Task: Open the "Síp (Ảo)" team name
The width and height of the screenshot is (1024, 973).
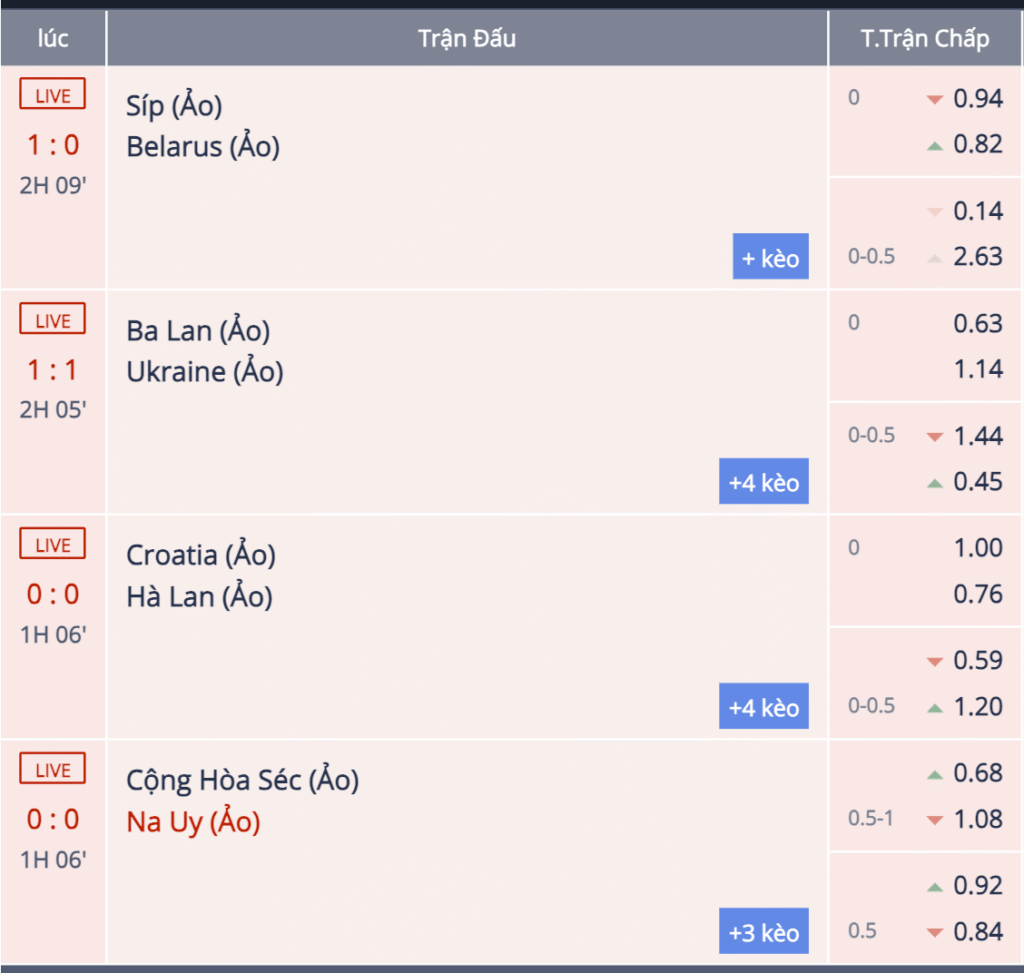Action: pos(174,104)
